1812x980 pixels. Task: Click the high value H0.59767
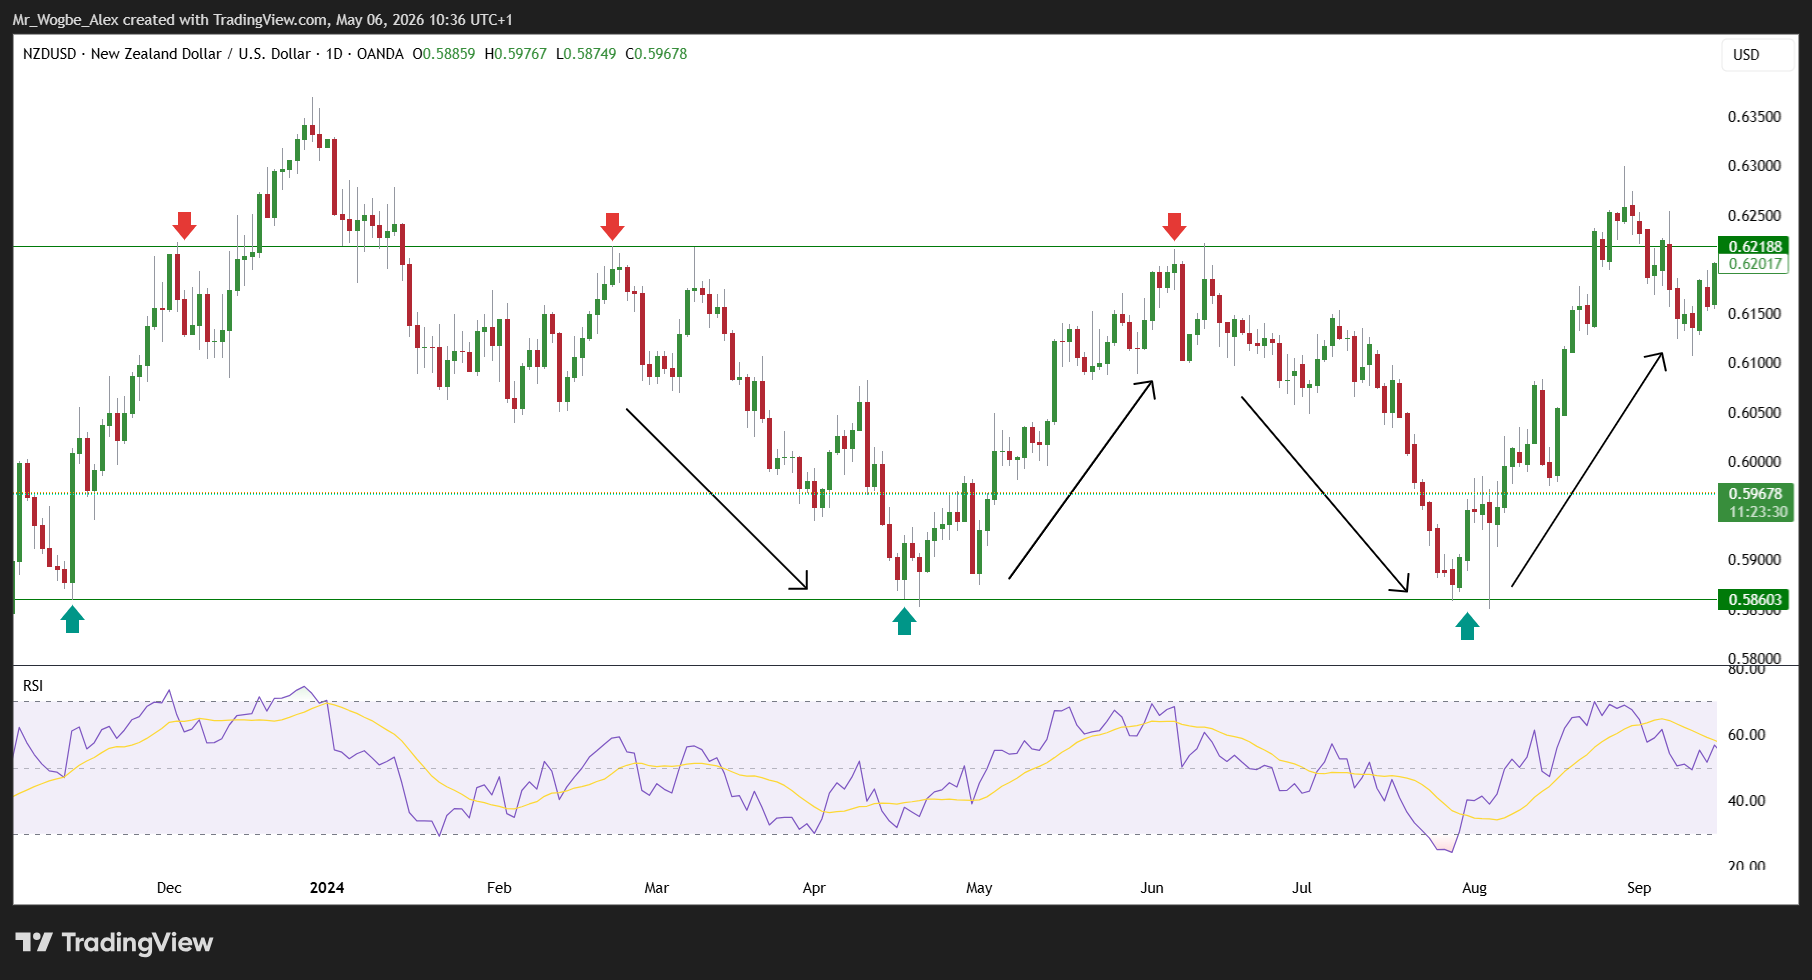pyautogui.click(x=516, y=54)
